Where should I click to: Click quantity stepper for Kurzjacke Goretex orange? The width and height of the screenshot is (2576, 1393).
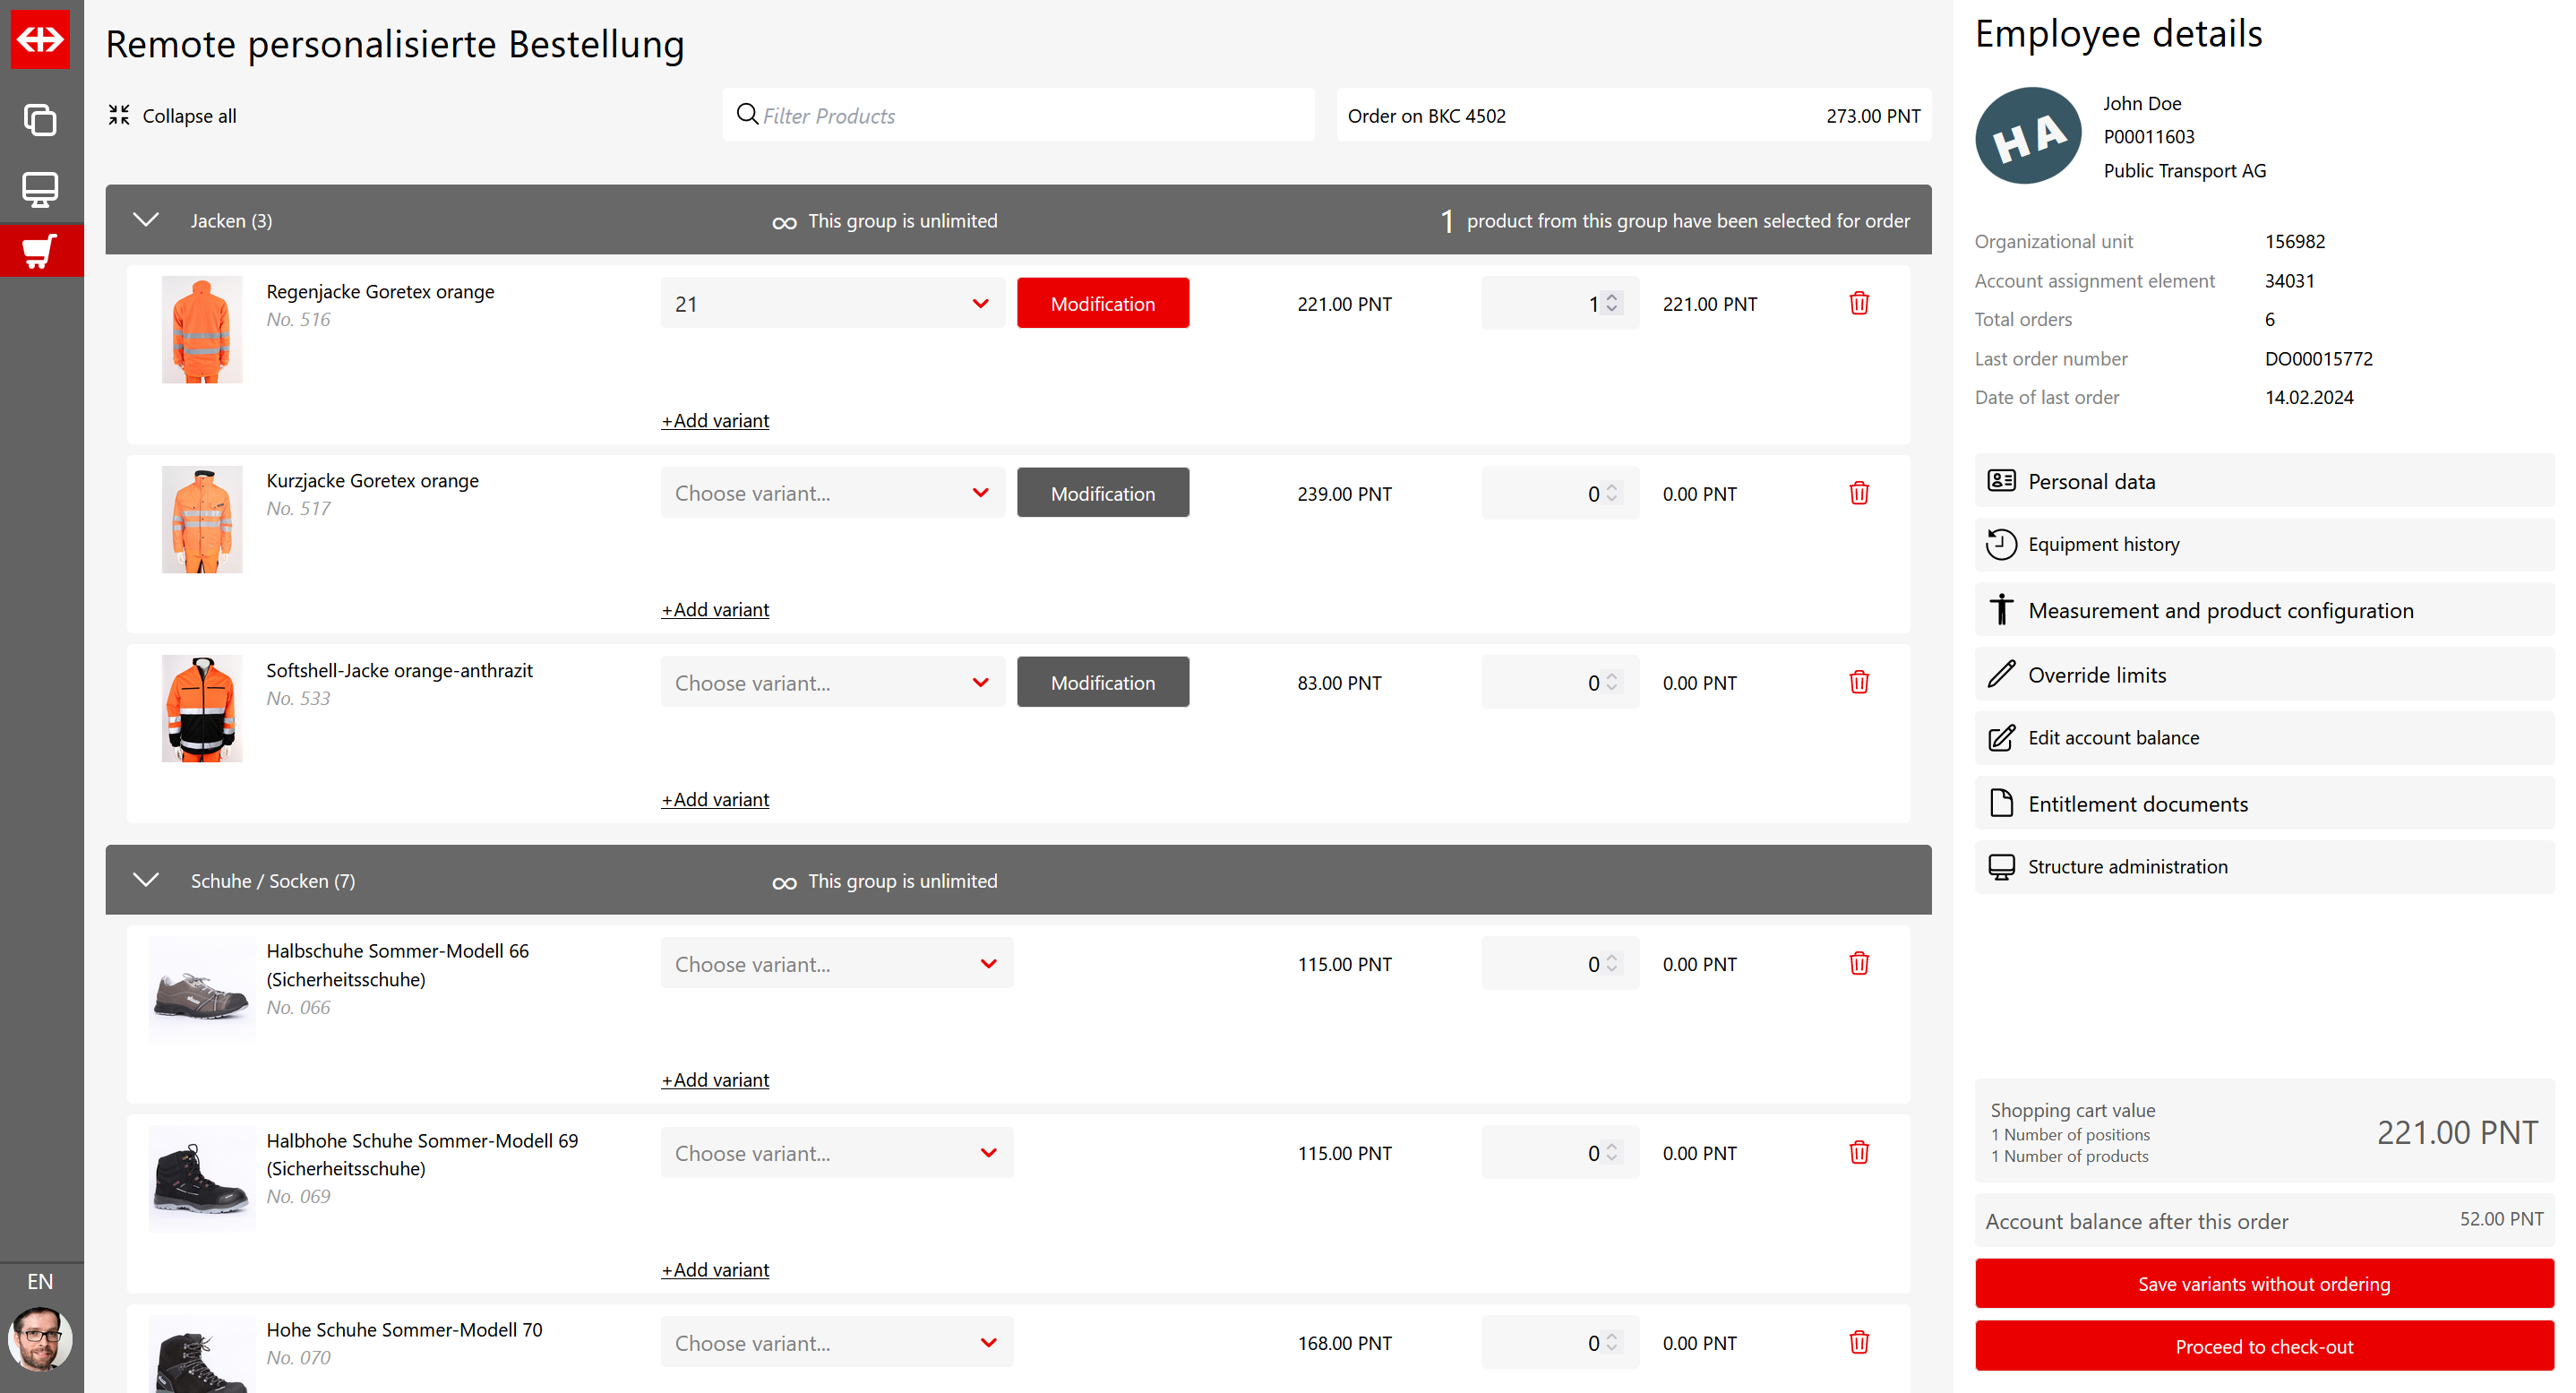tap(1611, 493)
